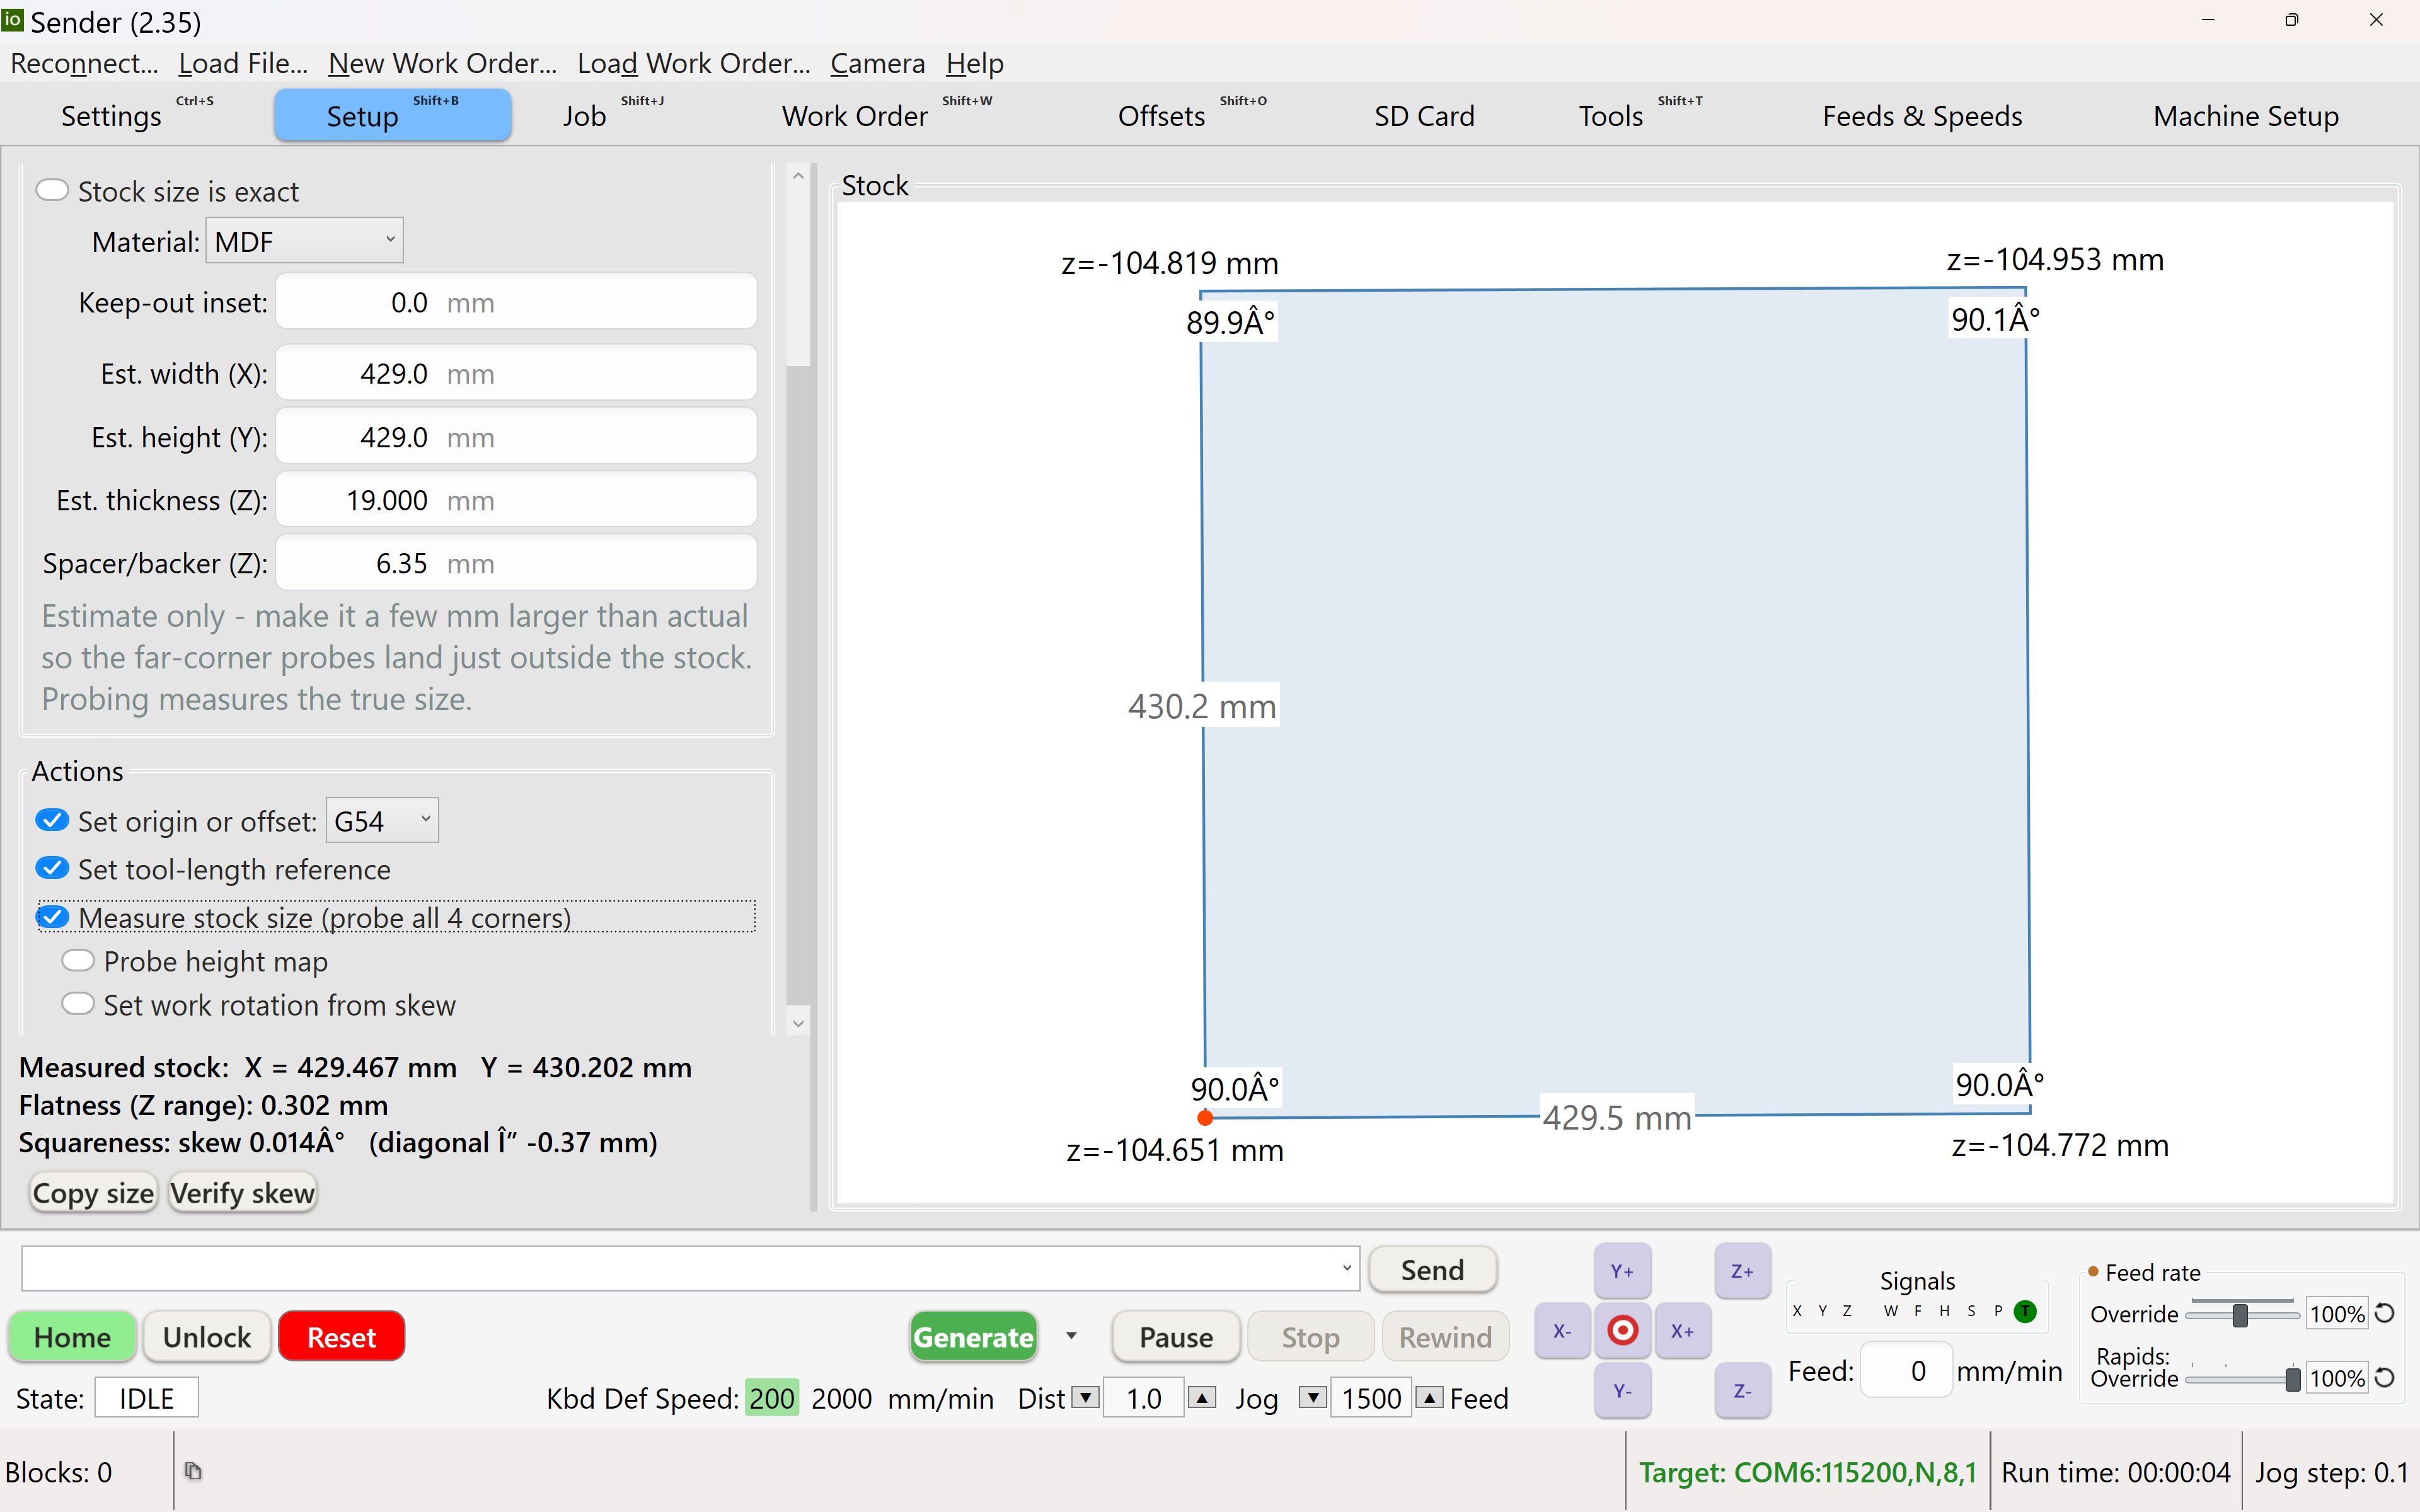This screenshot has height=1512, width=2420.
Task: Jog the machine in the X- direction
Action: (x=1562, y=1331)
